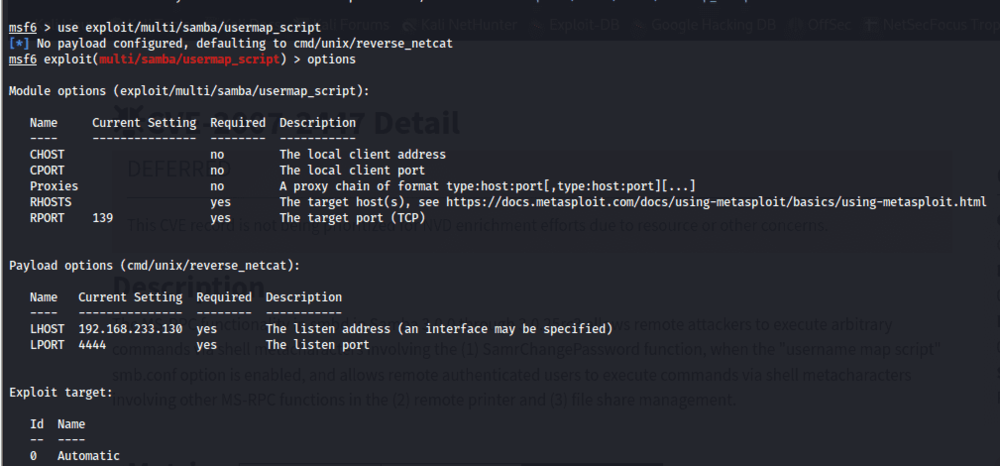Click 'Description' header under Module options
The width and height of the screenshot is (1000, 466).
(318, 122)
